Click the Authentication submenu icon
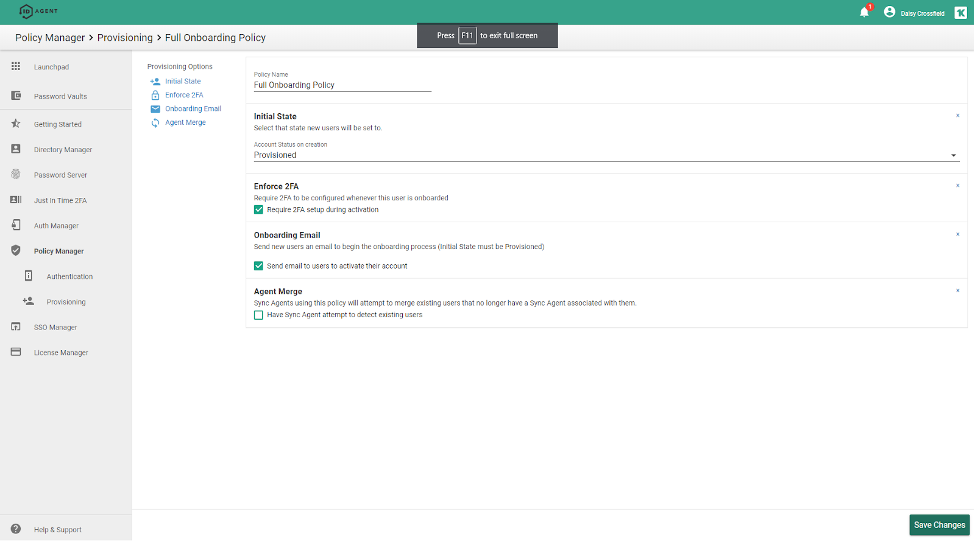This screenshot has width=974, height=547. click(x=29, y=276)
